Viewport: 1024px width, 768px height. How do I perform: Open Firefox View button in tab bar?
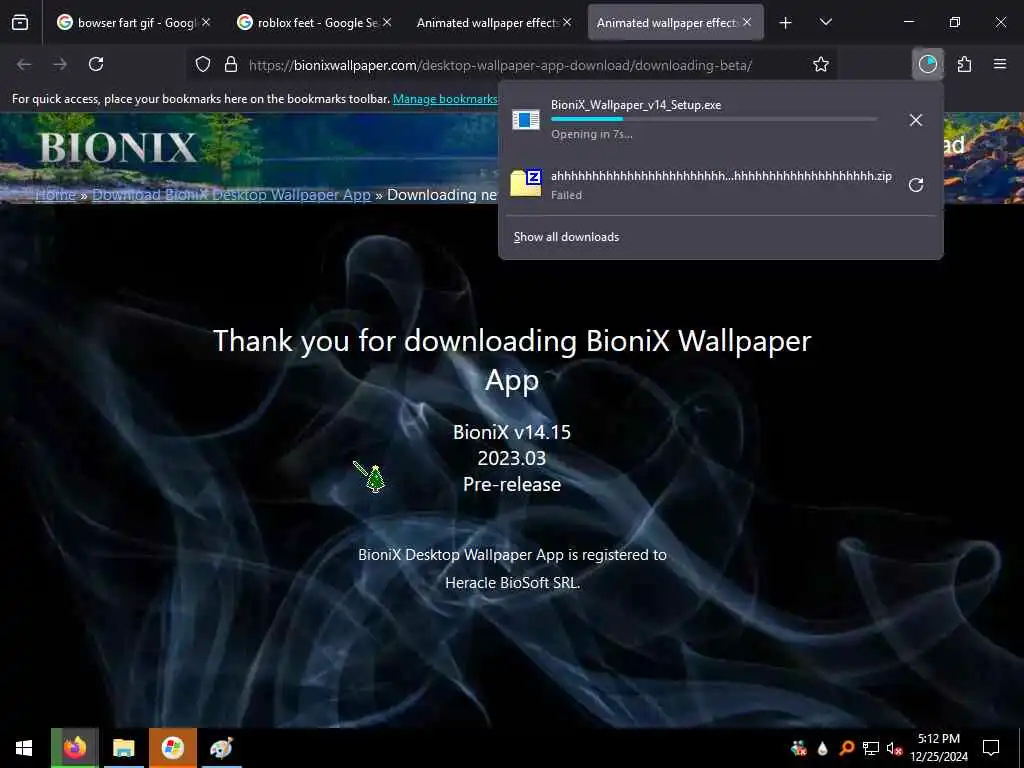coord(20,23)
